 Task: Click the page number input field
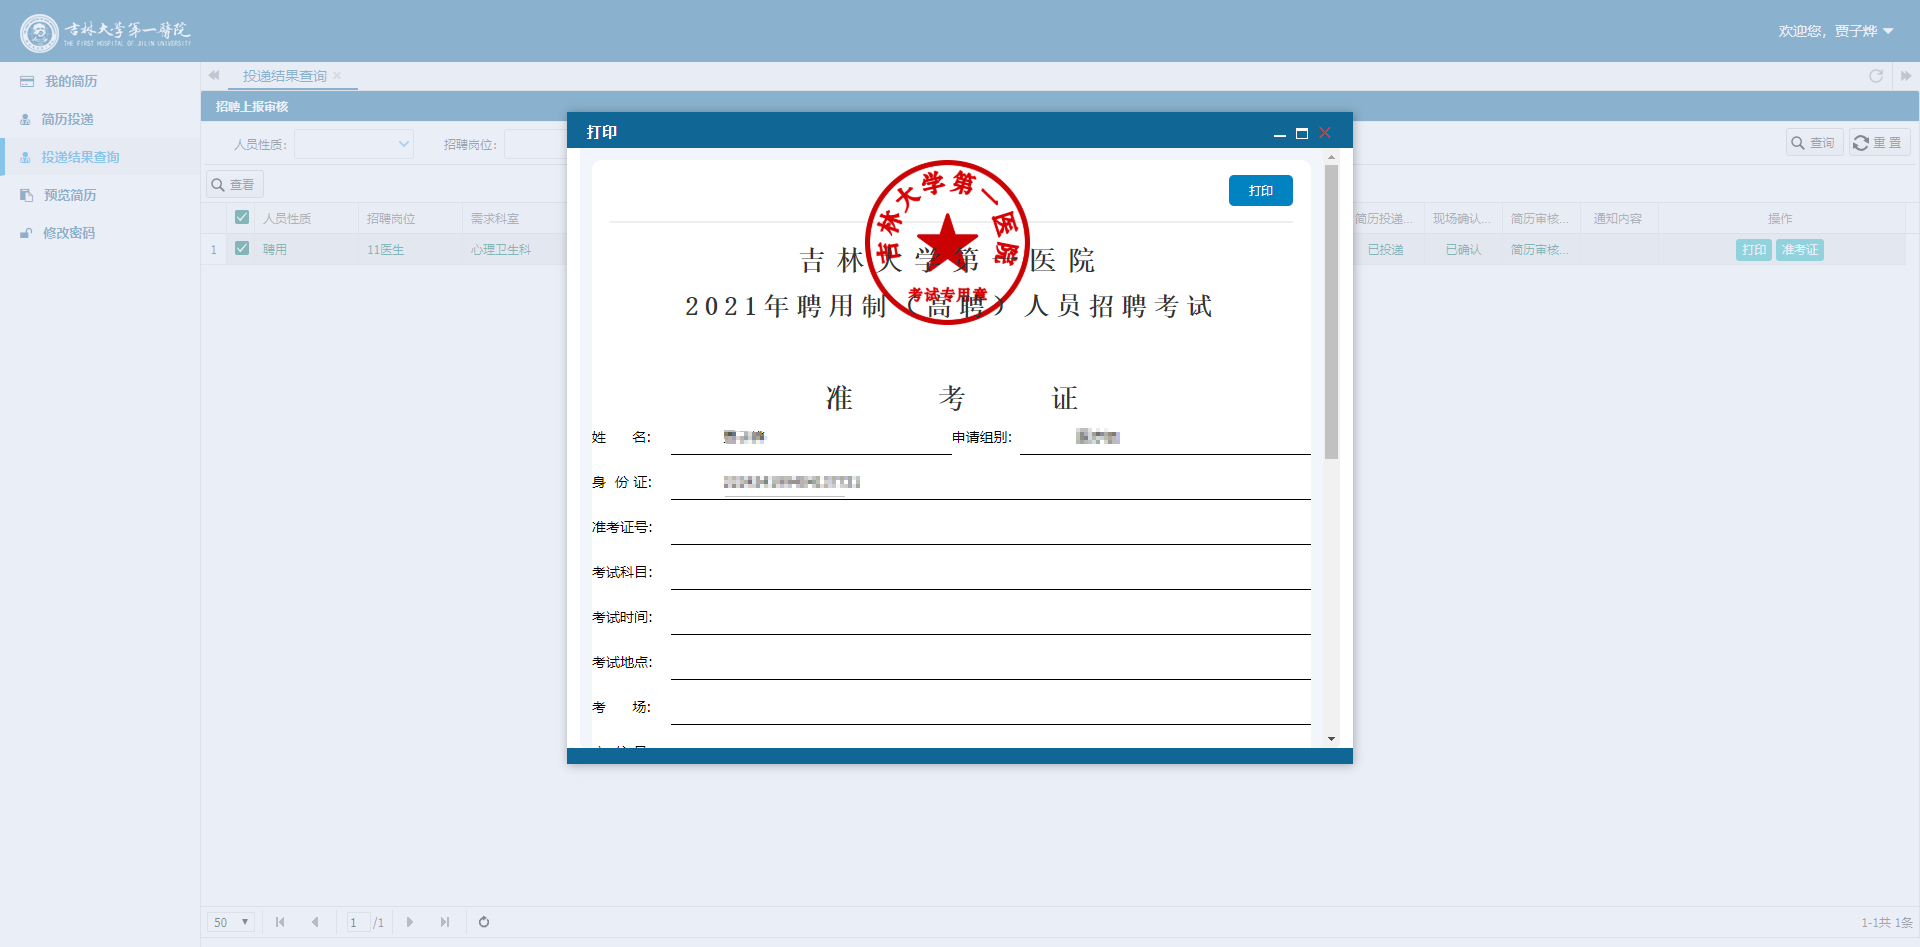coord(357,922)
